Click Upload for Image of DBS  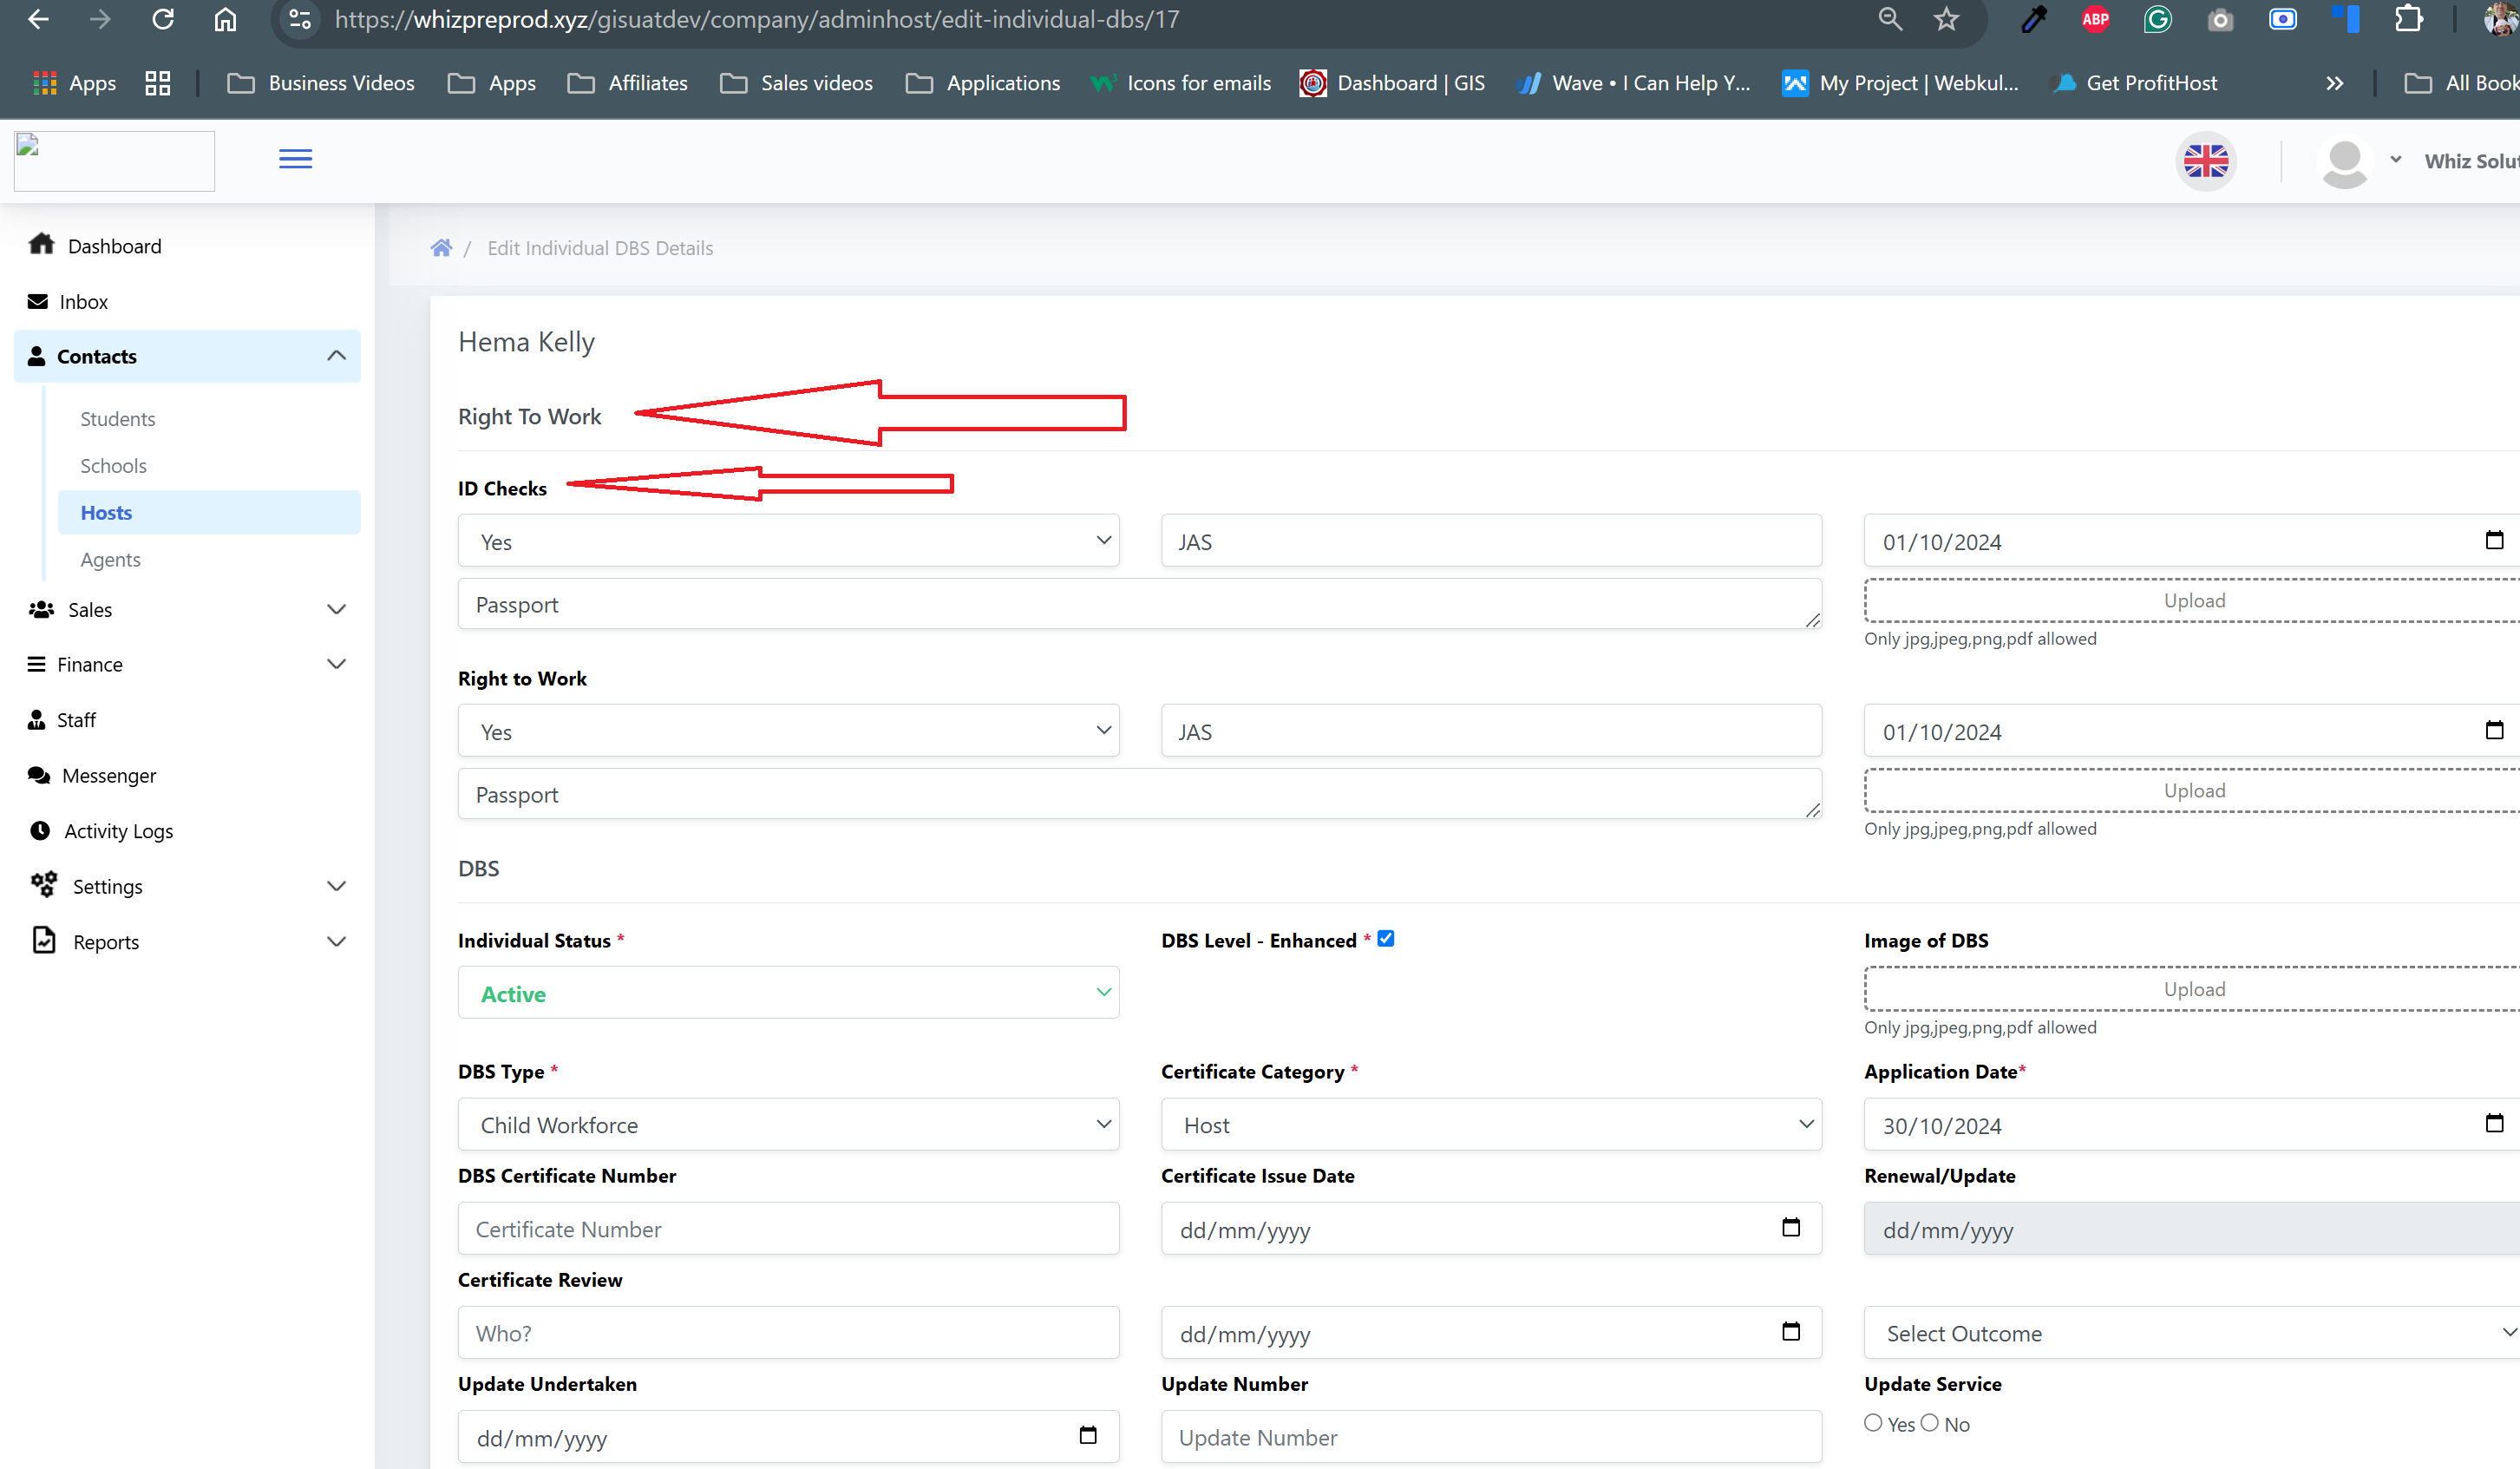tap(2193, 989)
